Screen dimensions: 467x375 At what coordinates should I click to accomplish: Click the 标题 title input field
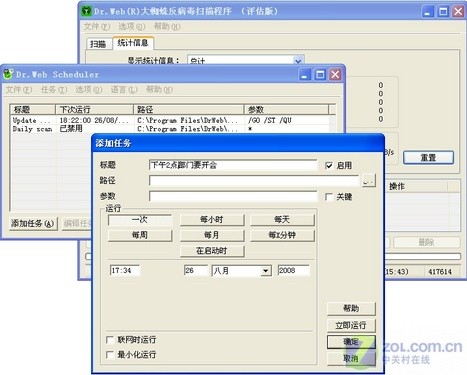click(233, 165)
